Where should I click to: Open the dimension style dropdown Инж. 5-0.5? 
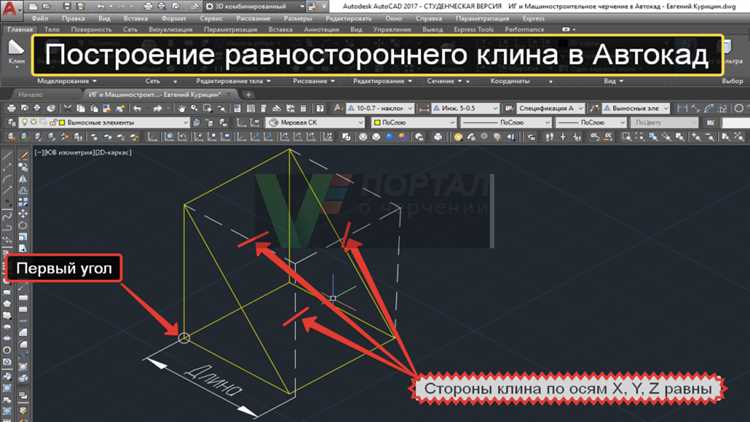(x=465, y=109)
